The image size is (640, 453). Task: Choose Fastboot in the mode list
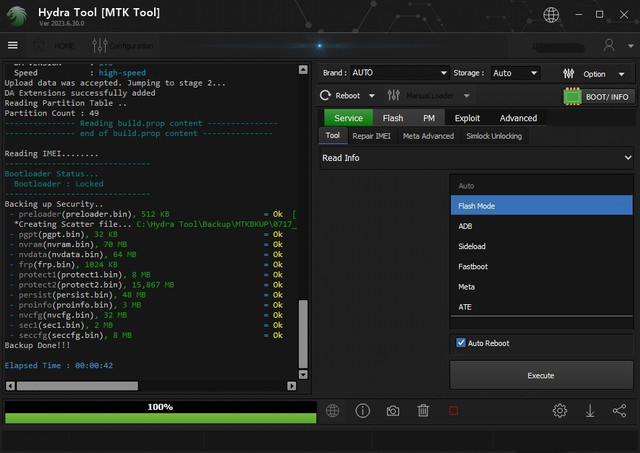[541, 266]
